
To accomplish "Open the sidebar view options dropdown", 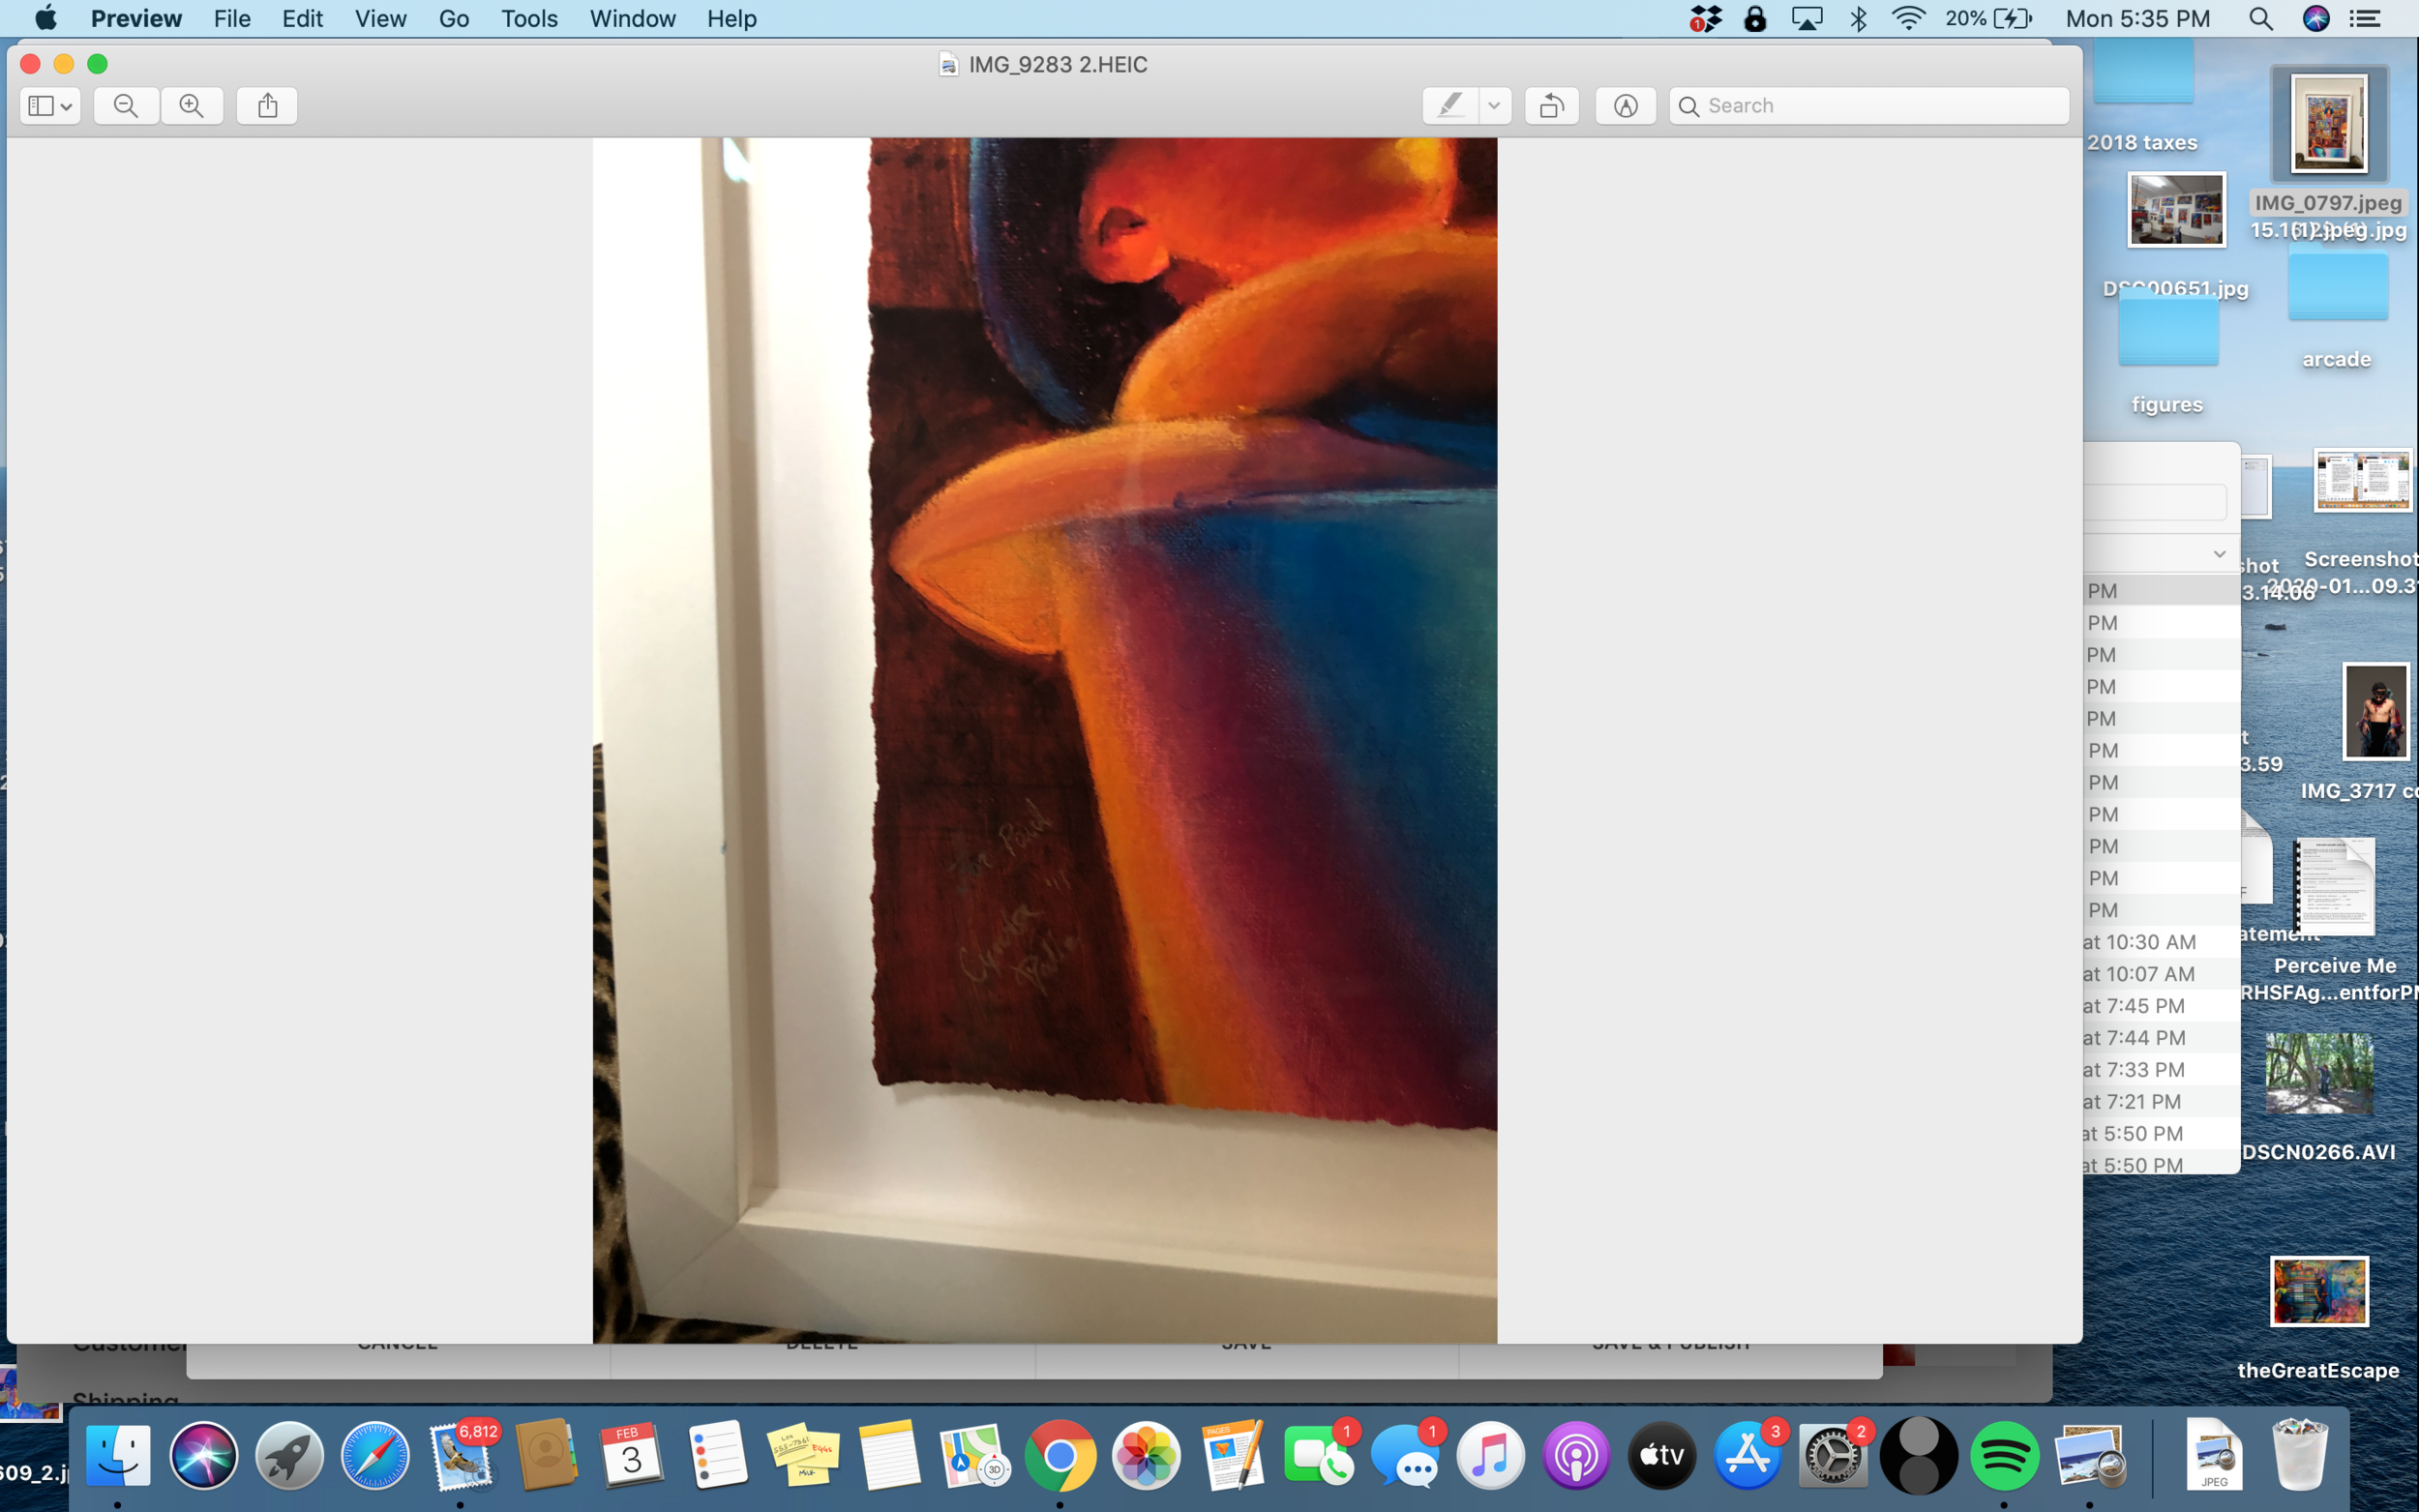I will (x=50, y=106).
